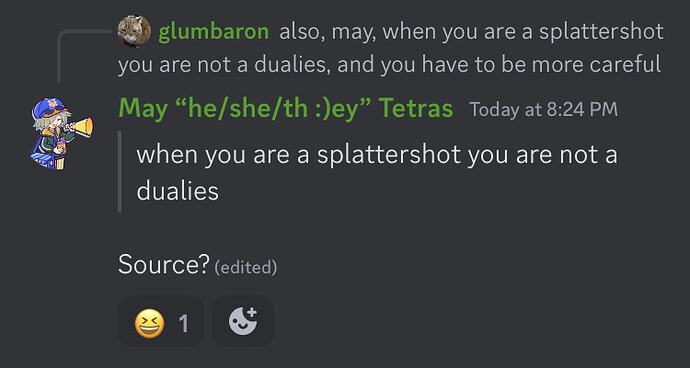Click the glumbaron username in the reply

(213, 32)
